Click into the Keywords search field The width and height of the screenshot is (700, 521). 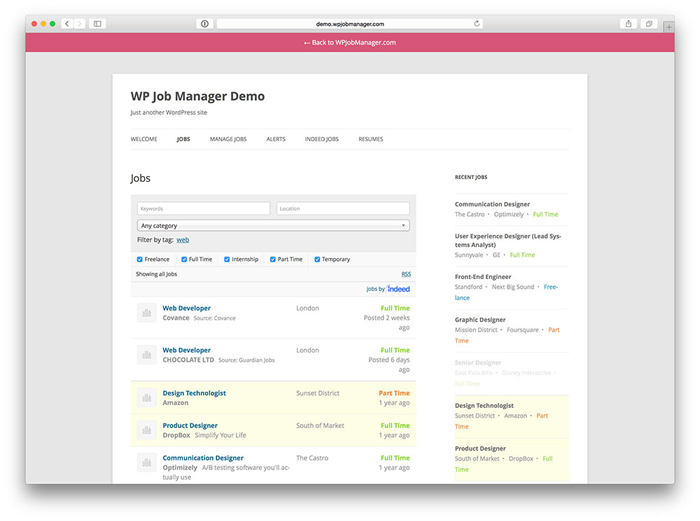[204, 208]
